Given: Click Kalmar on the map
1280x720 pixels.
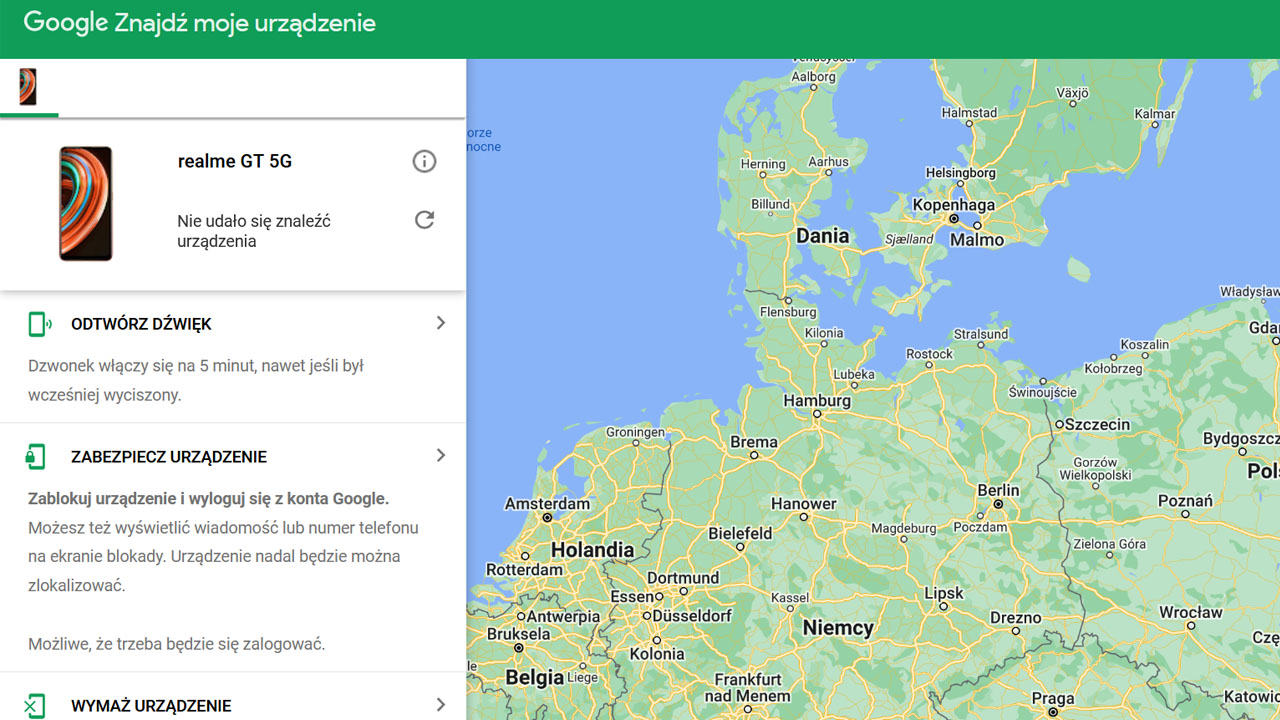Looking at the screenshot, I should tap(1155, 114).
